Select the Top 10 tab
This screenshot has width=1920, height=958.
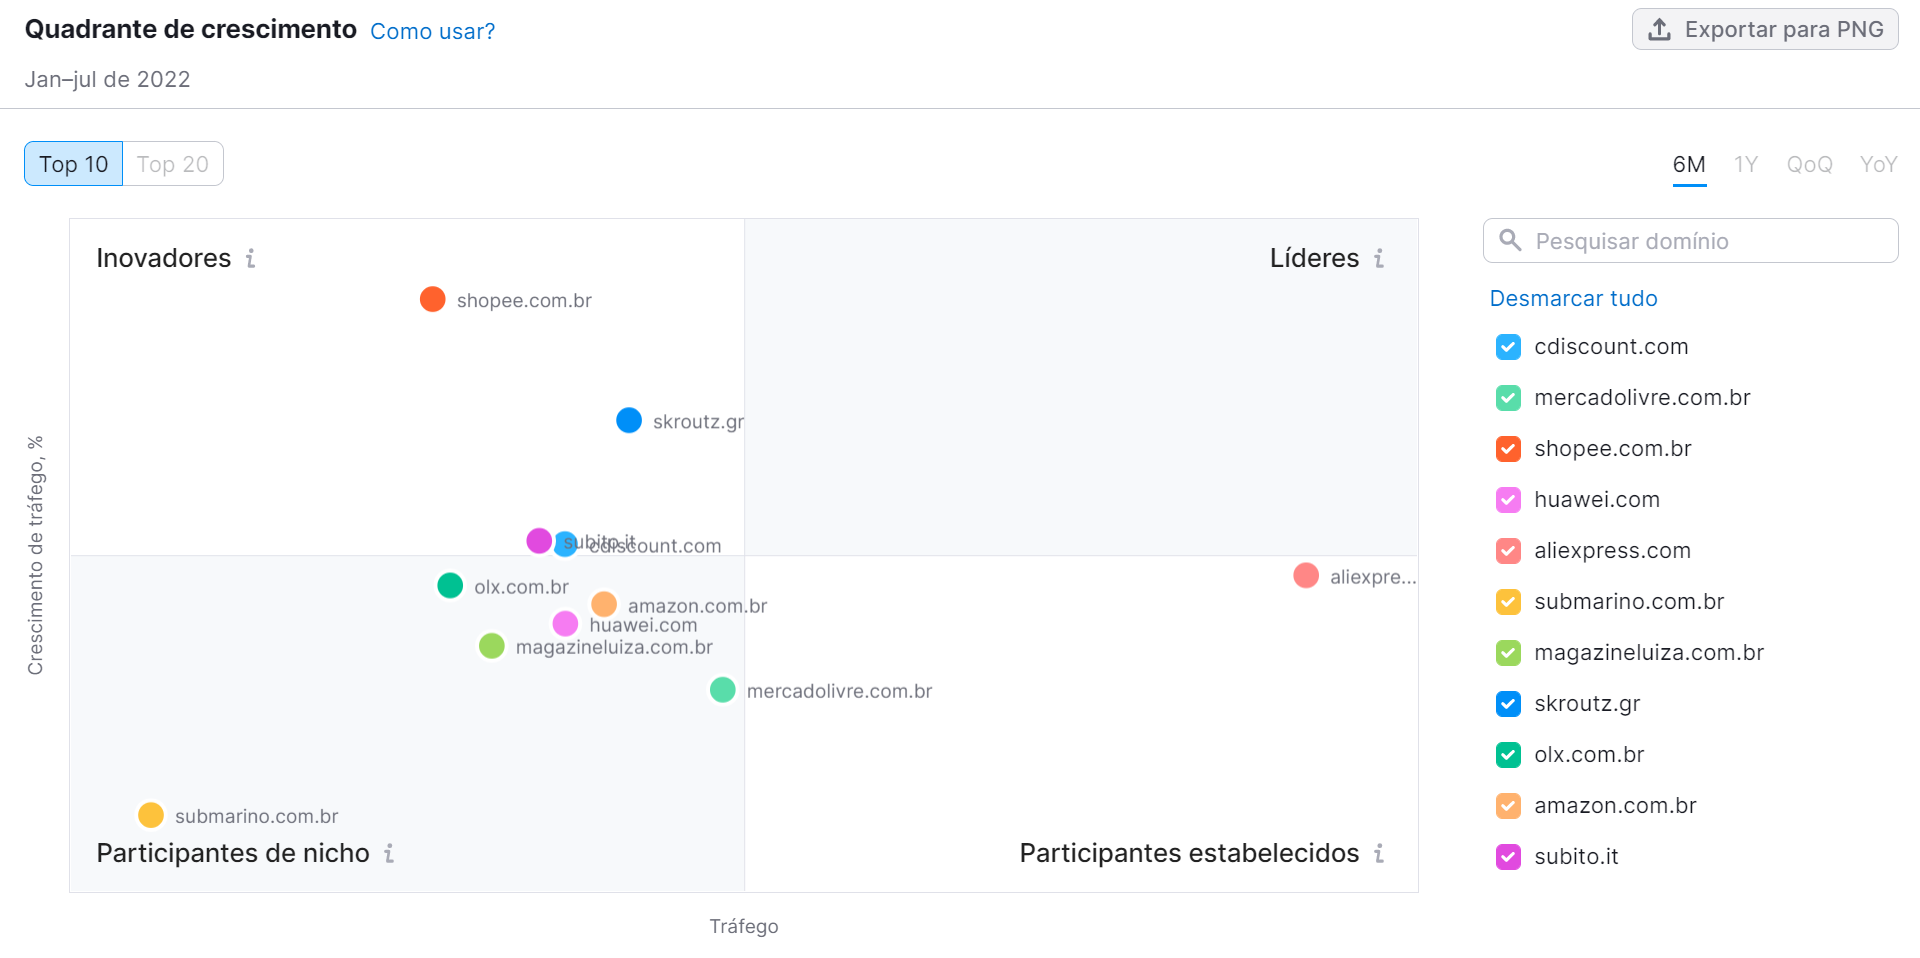click(x=74, y=164)
